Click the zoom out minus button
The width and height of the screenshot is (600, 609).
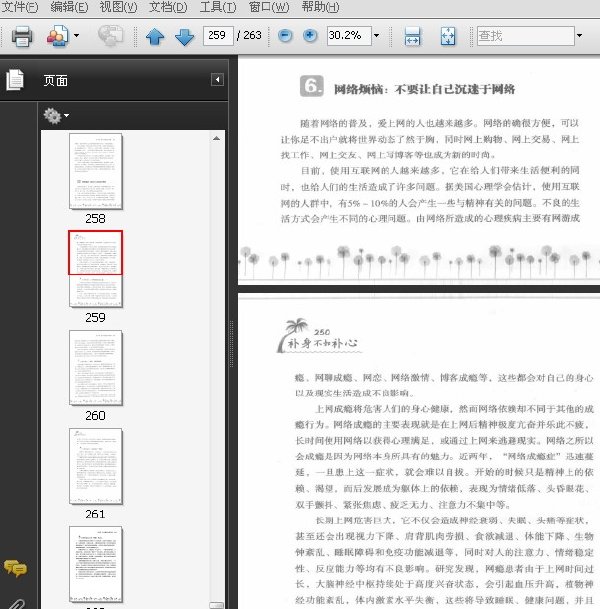285,36
